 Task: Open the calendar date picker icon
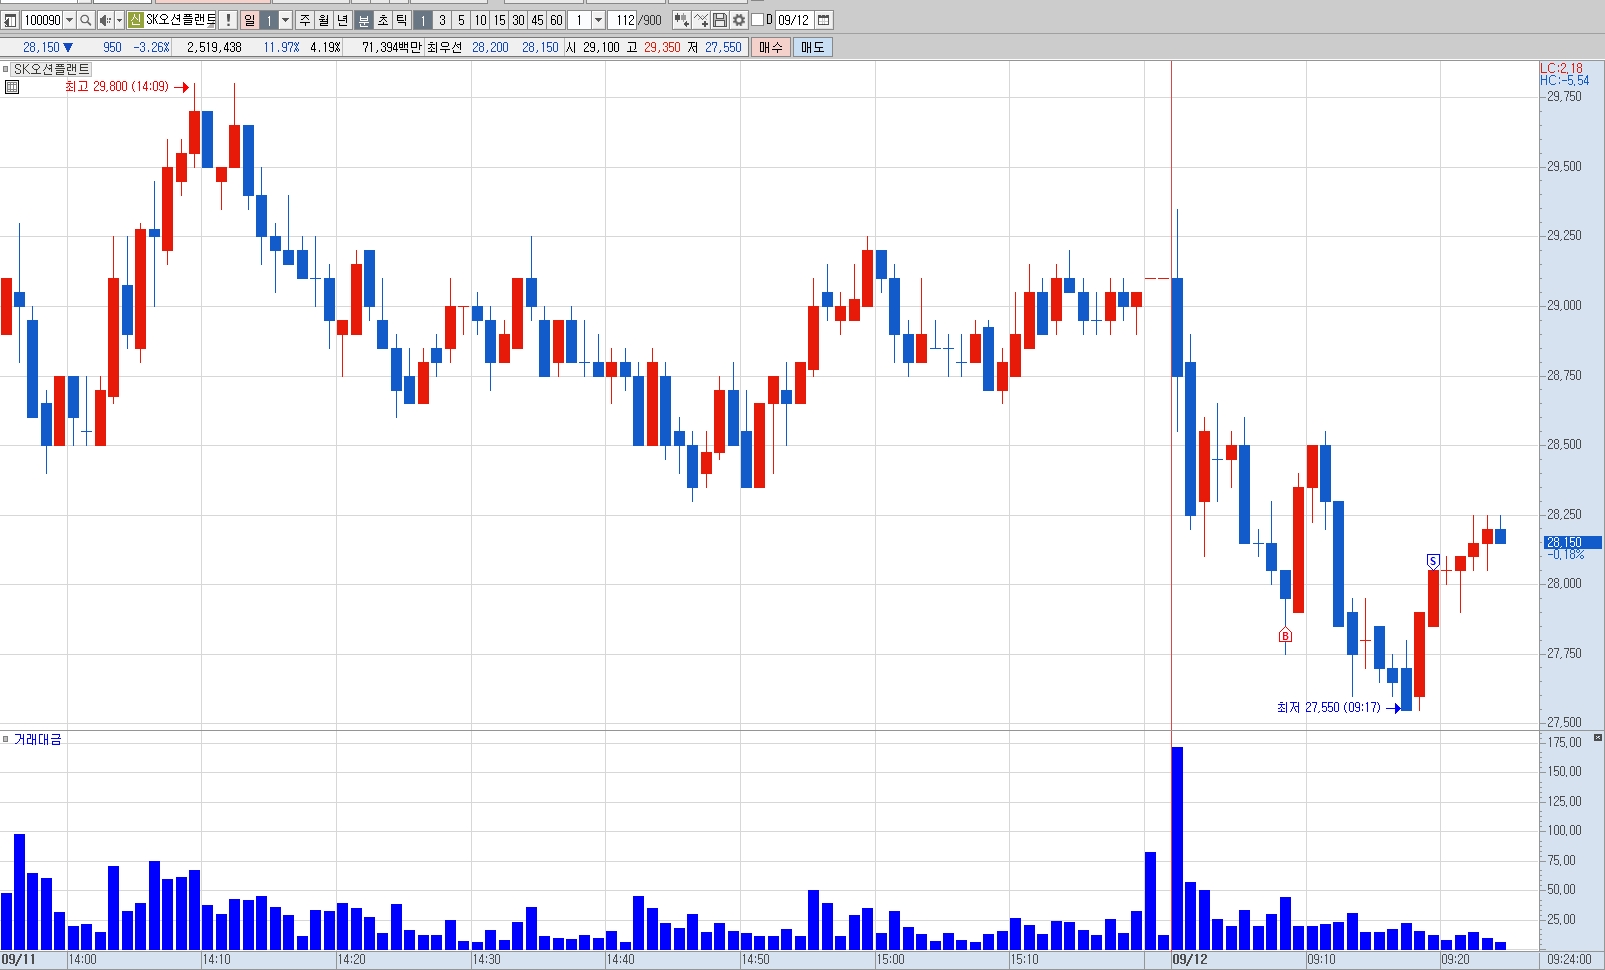824,20
